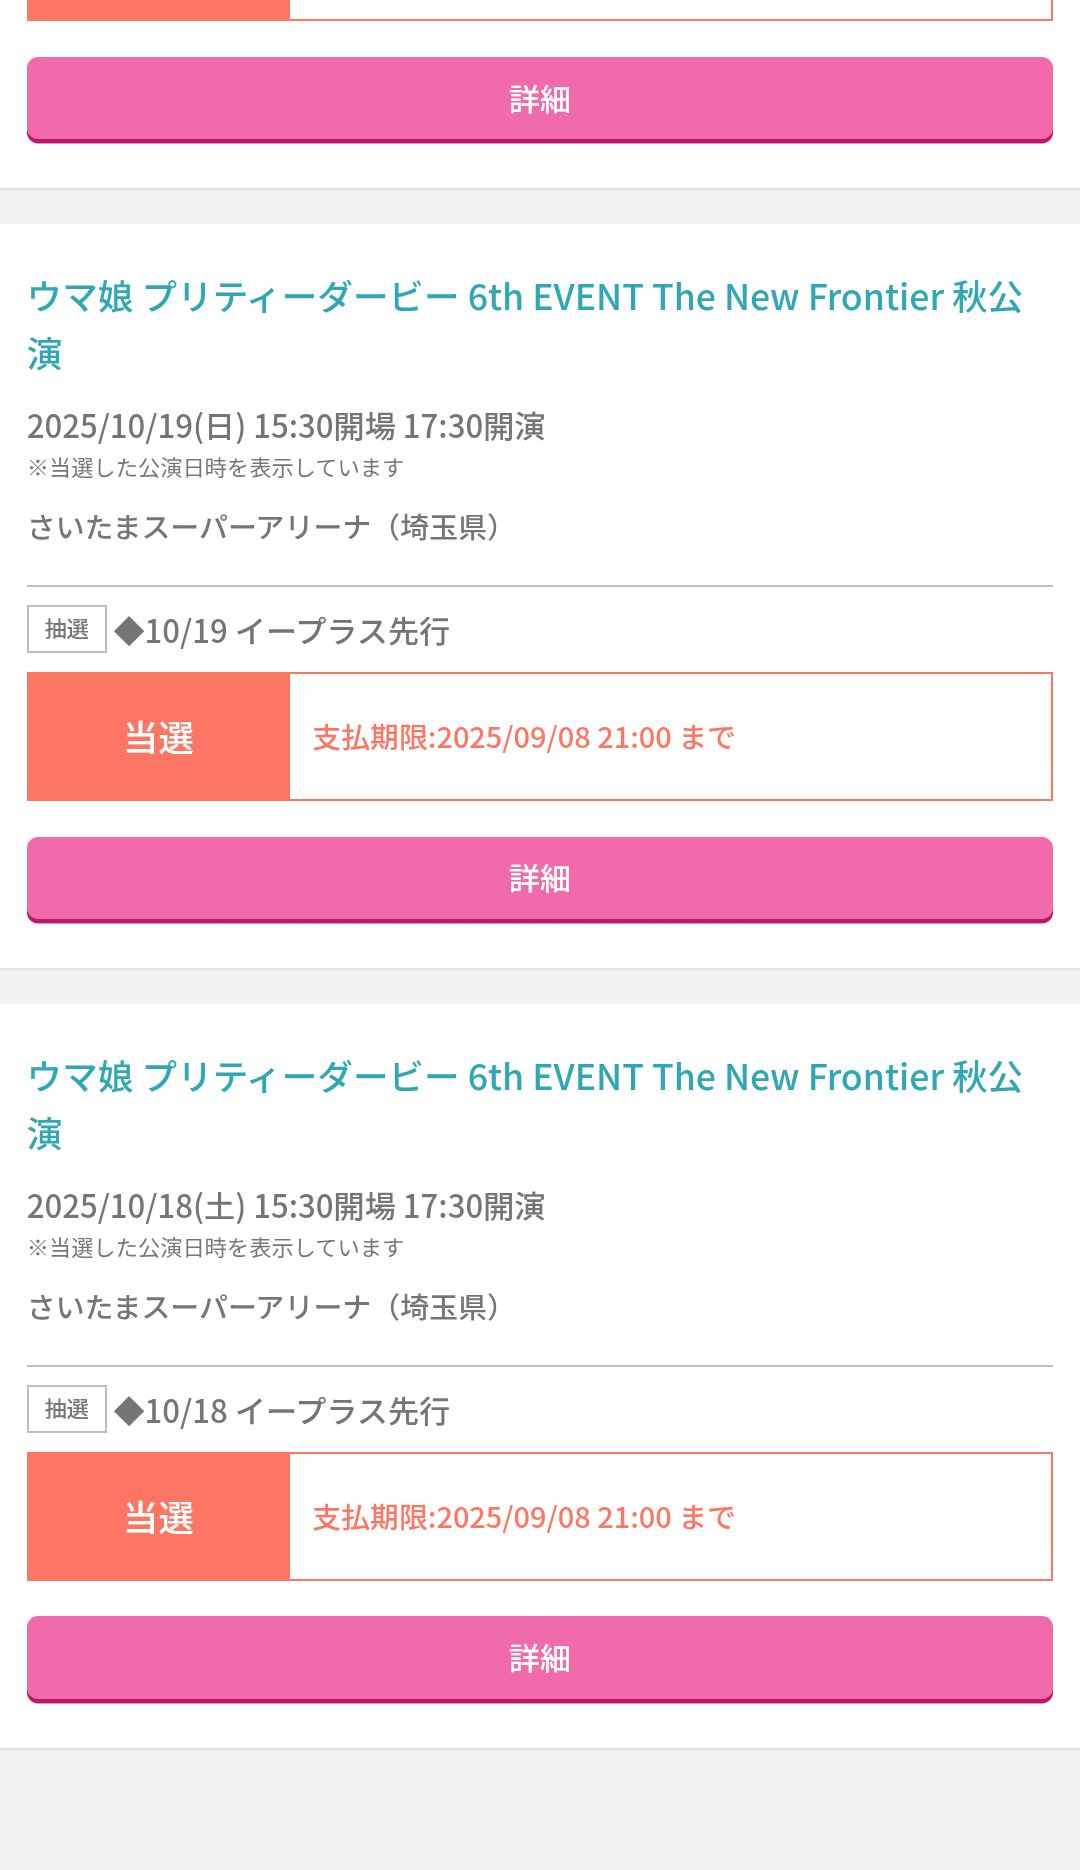
Task: Tap the 当選 badge for the 10/19 lottery
Action: pyautogui.click(x=159, y=737)
